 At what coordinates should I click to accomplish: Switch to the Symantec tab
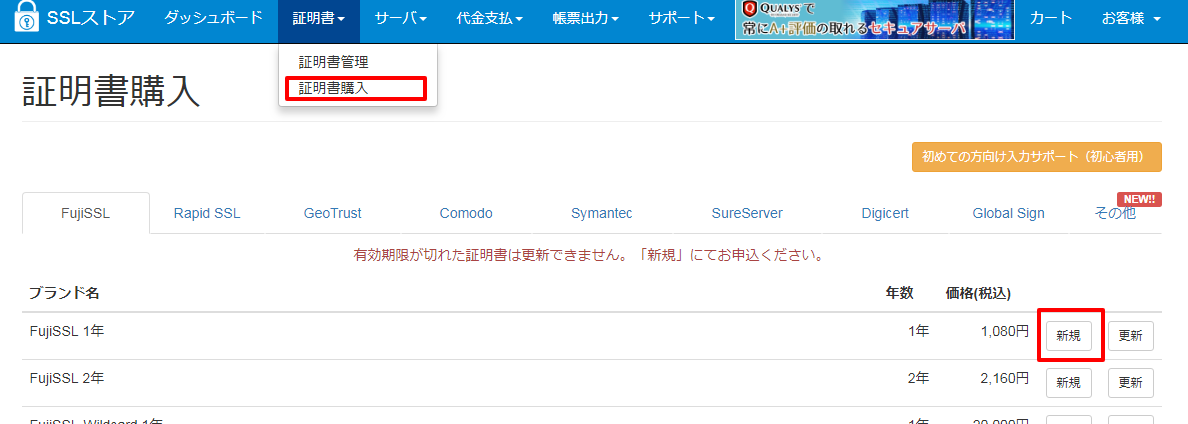tap(602, 214)
